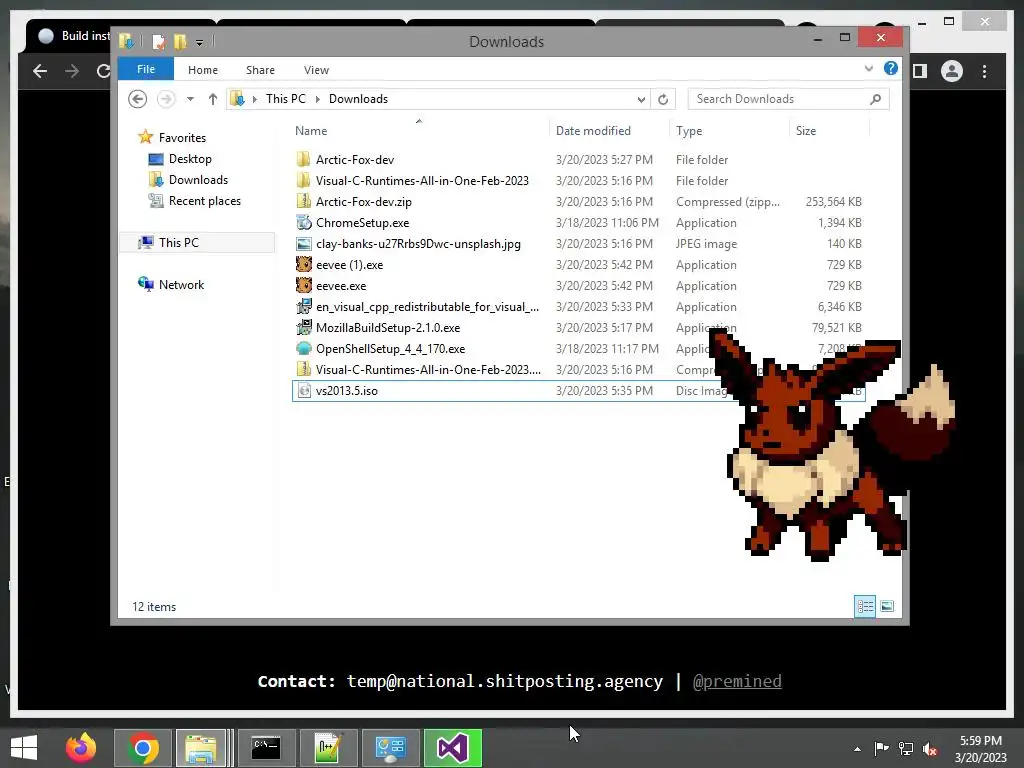
Task: Switch to Large icons view layout
Action: pos(887,607)
